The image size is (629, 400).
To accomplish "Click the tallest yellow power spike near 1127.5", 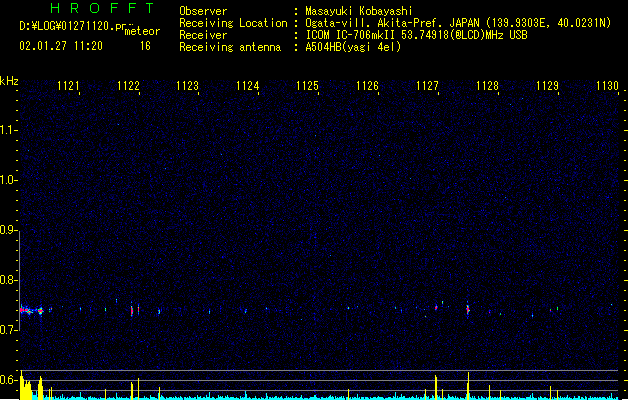I will click(x=468, y=386).
